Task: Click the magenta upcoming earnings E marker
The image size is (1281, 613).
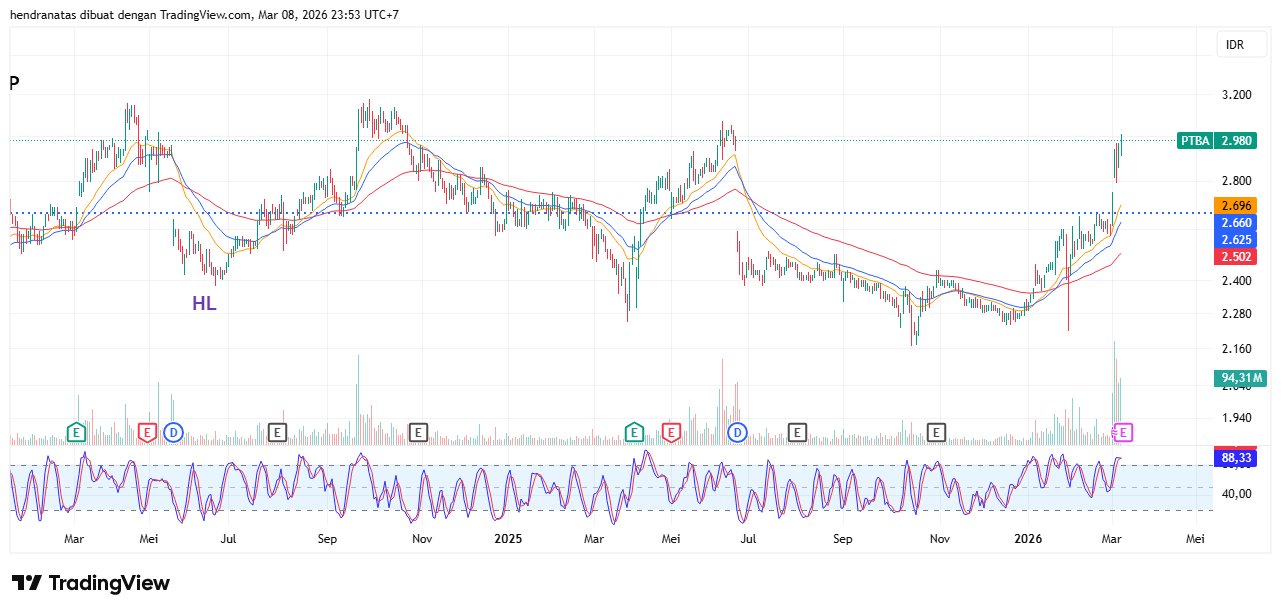Action: (x=1124, y=432)
